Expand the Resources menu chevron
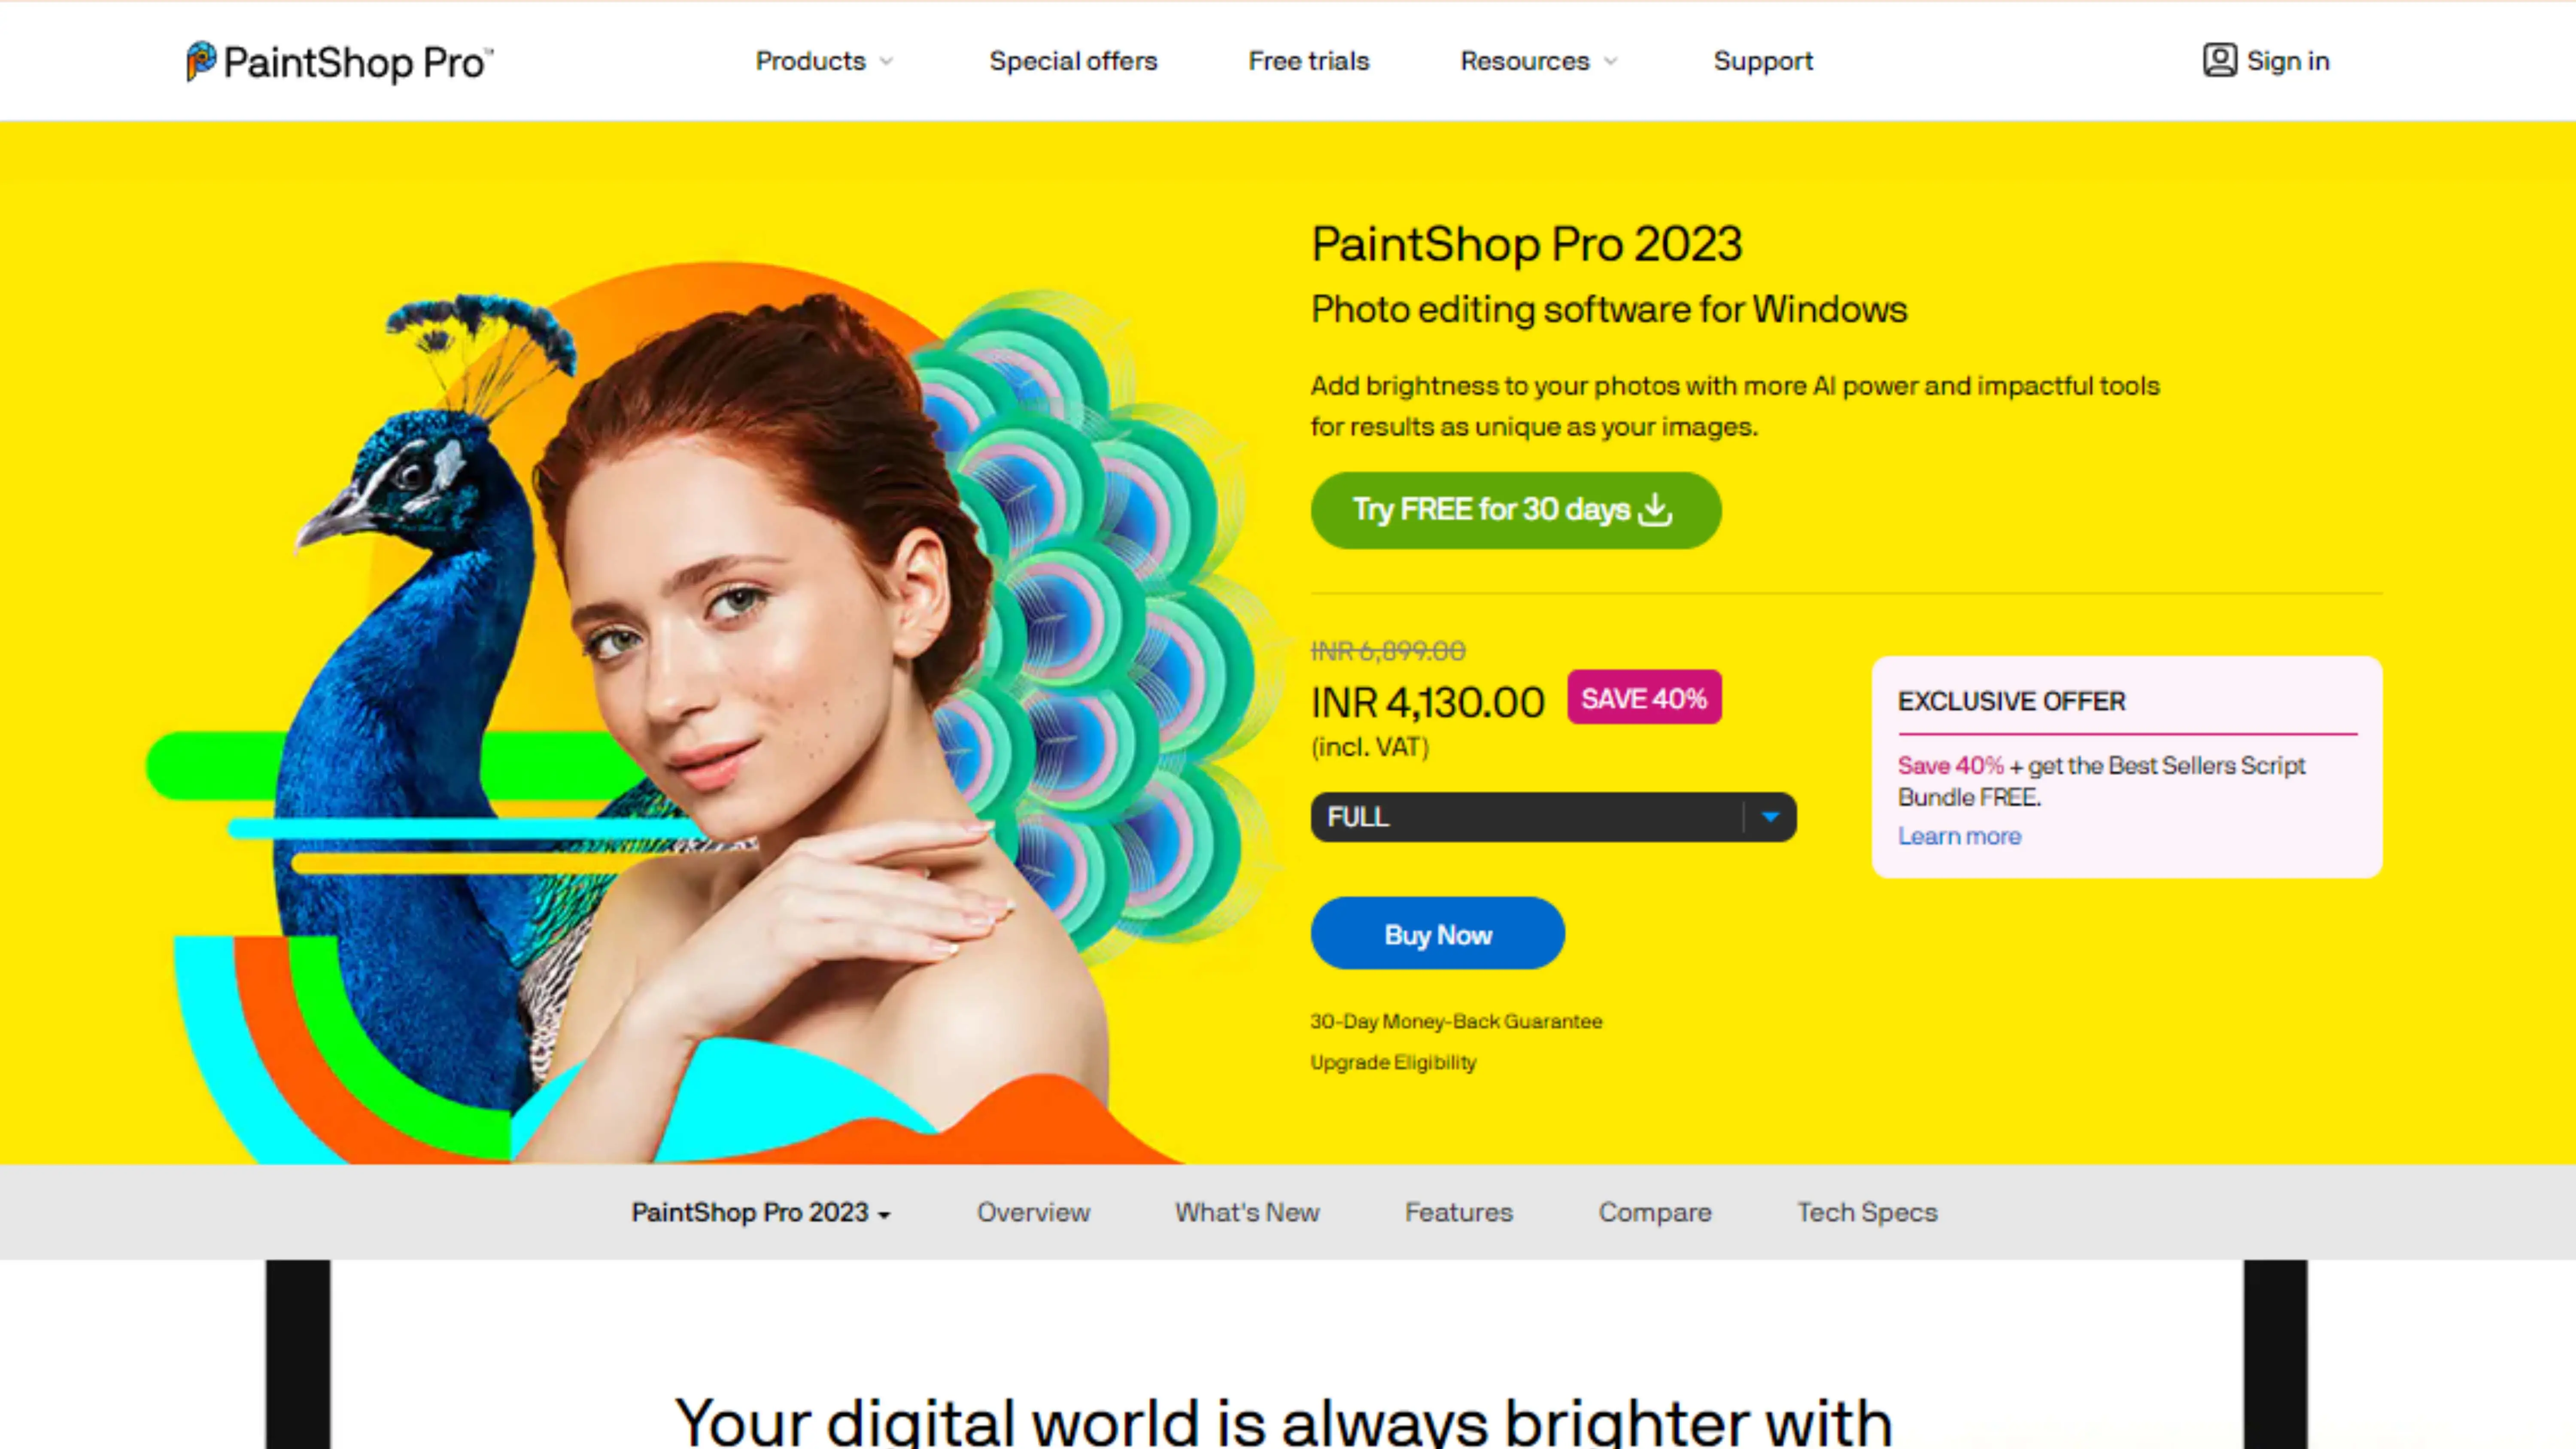The width and height of the screenshot is (2576, 1449). pyautogui.click(x=1610, y=62)
